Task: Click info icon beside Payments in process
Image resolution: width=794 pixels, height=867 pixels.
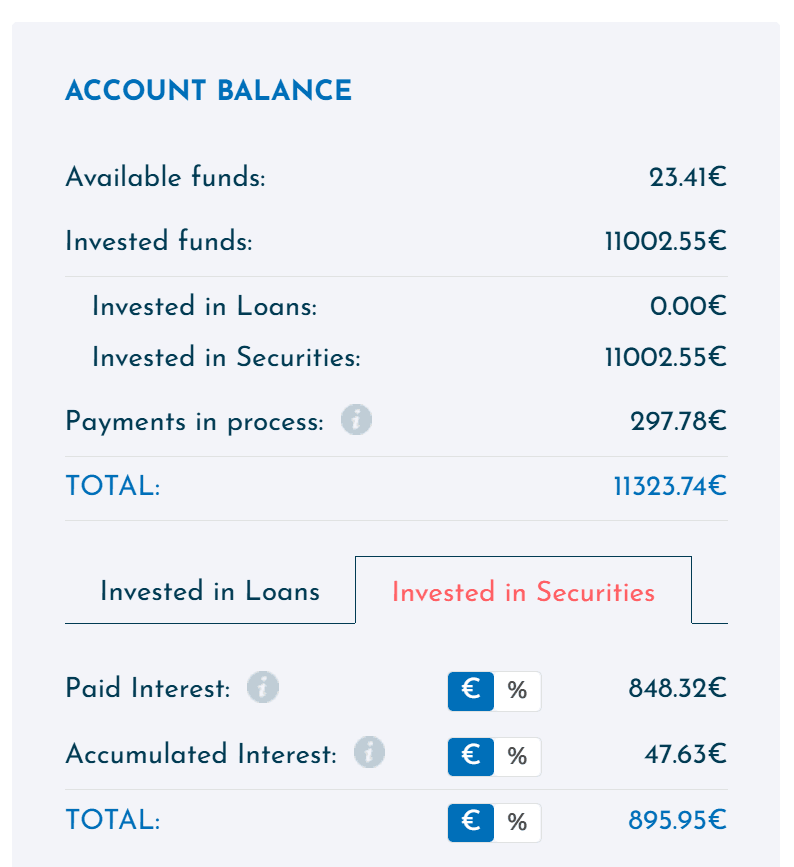Action: tap(356, 420)
